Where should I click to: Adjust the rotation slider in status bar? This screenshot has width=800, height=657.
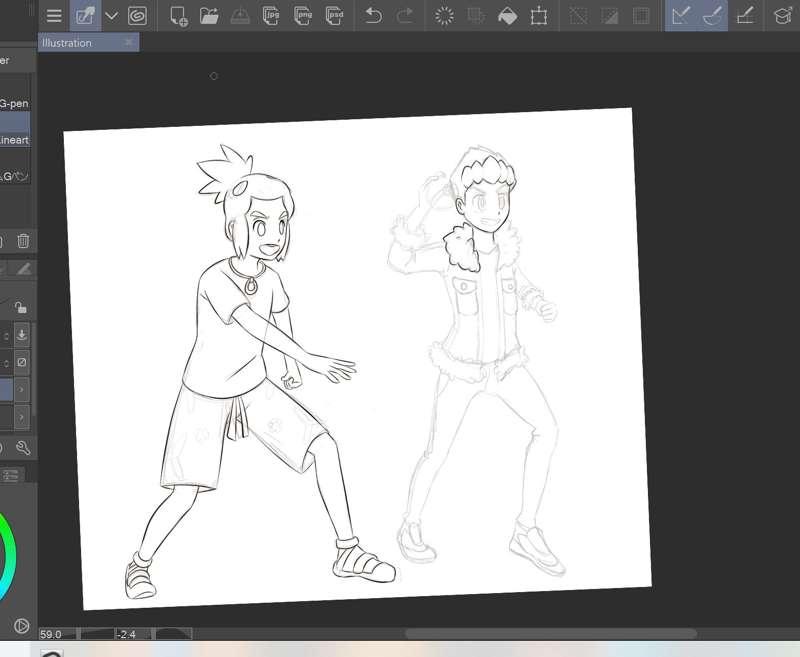click(x=173, y=634)
